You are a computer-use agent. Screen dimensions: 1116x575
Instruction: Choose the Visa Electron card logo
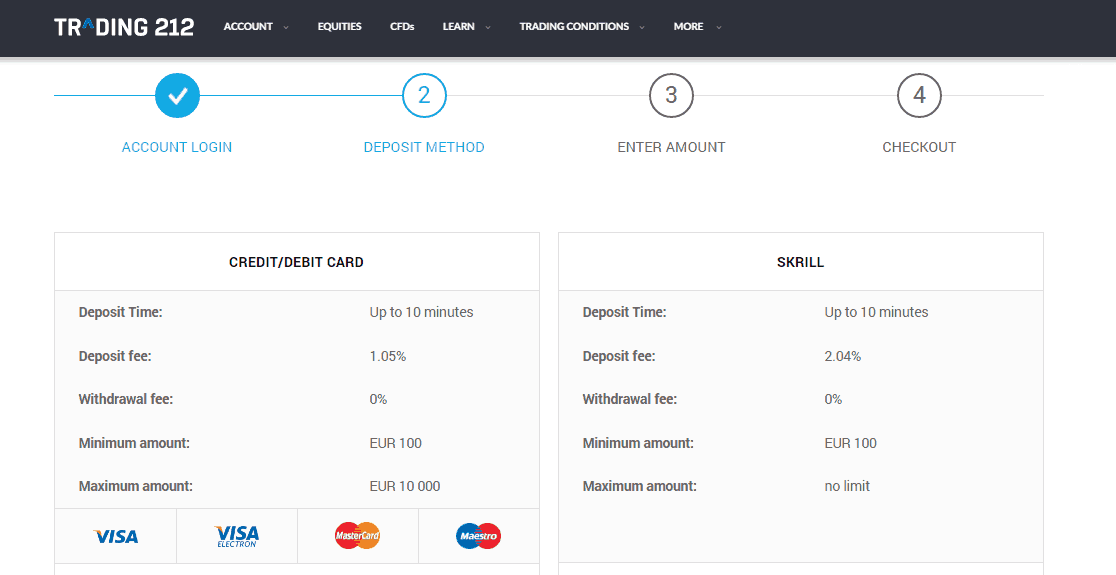pyautogui.click(x=237, y=536)
